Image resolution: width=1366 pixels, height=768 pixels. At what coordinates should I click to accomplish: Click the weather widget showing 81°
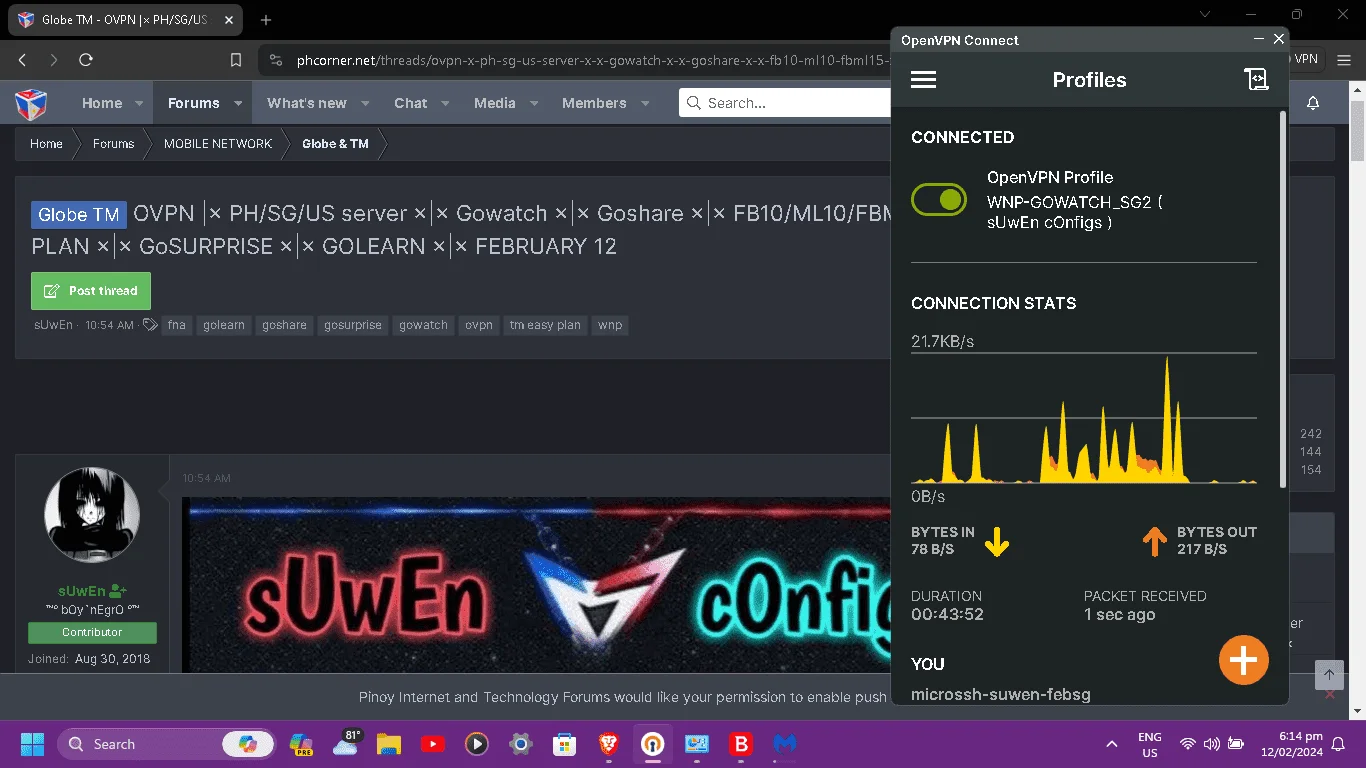tap(346, 744)
